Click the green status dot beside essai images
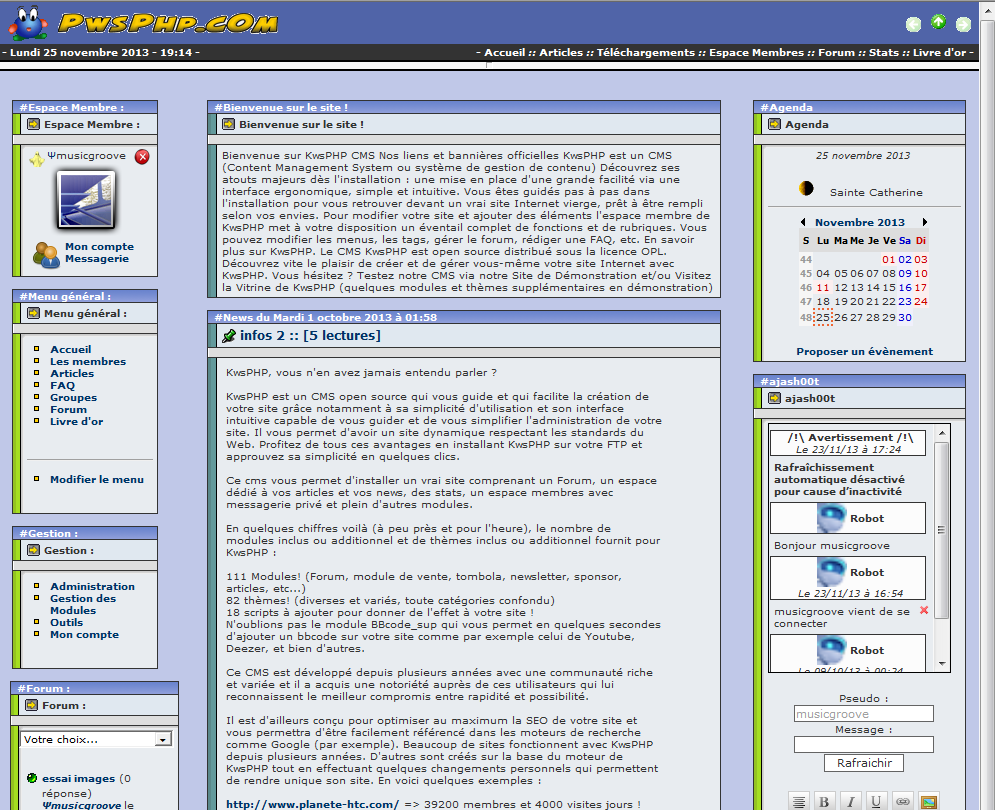This screenshot has height=810, width=995. tap(32, 778)
